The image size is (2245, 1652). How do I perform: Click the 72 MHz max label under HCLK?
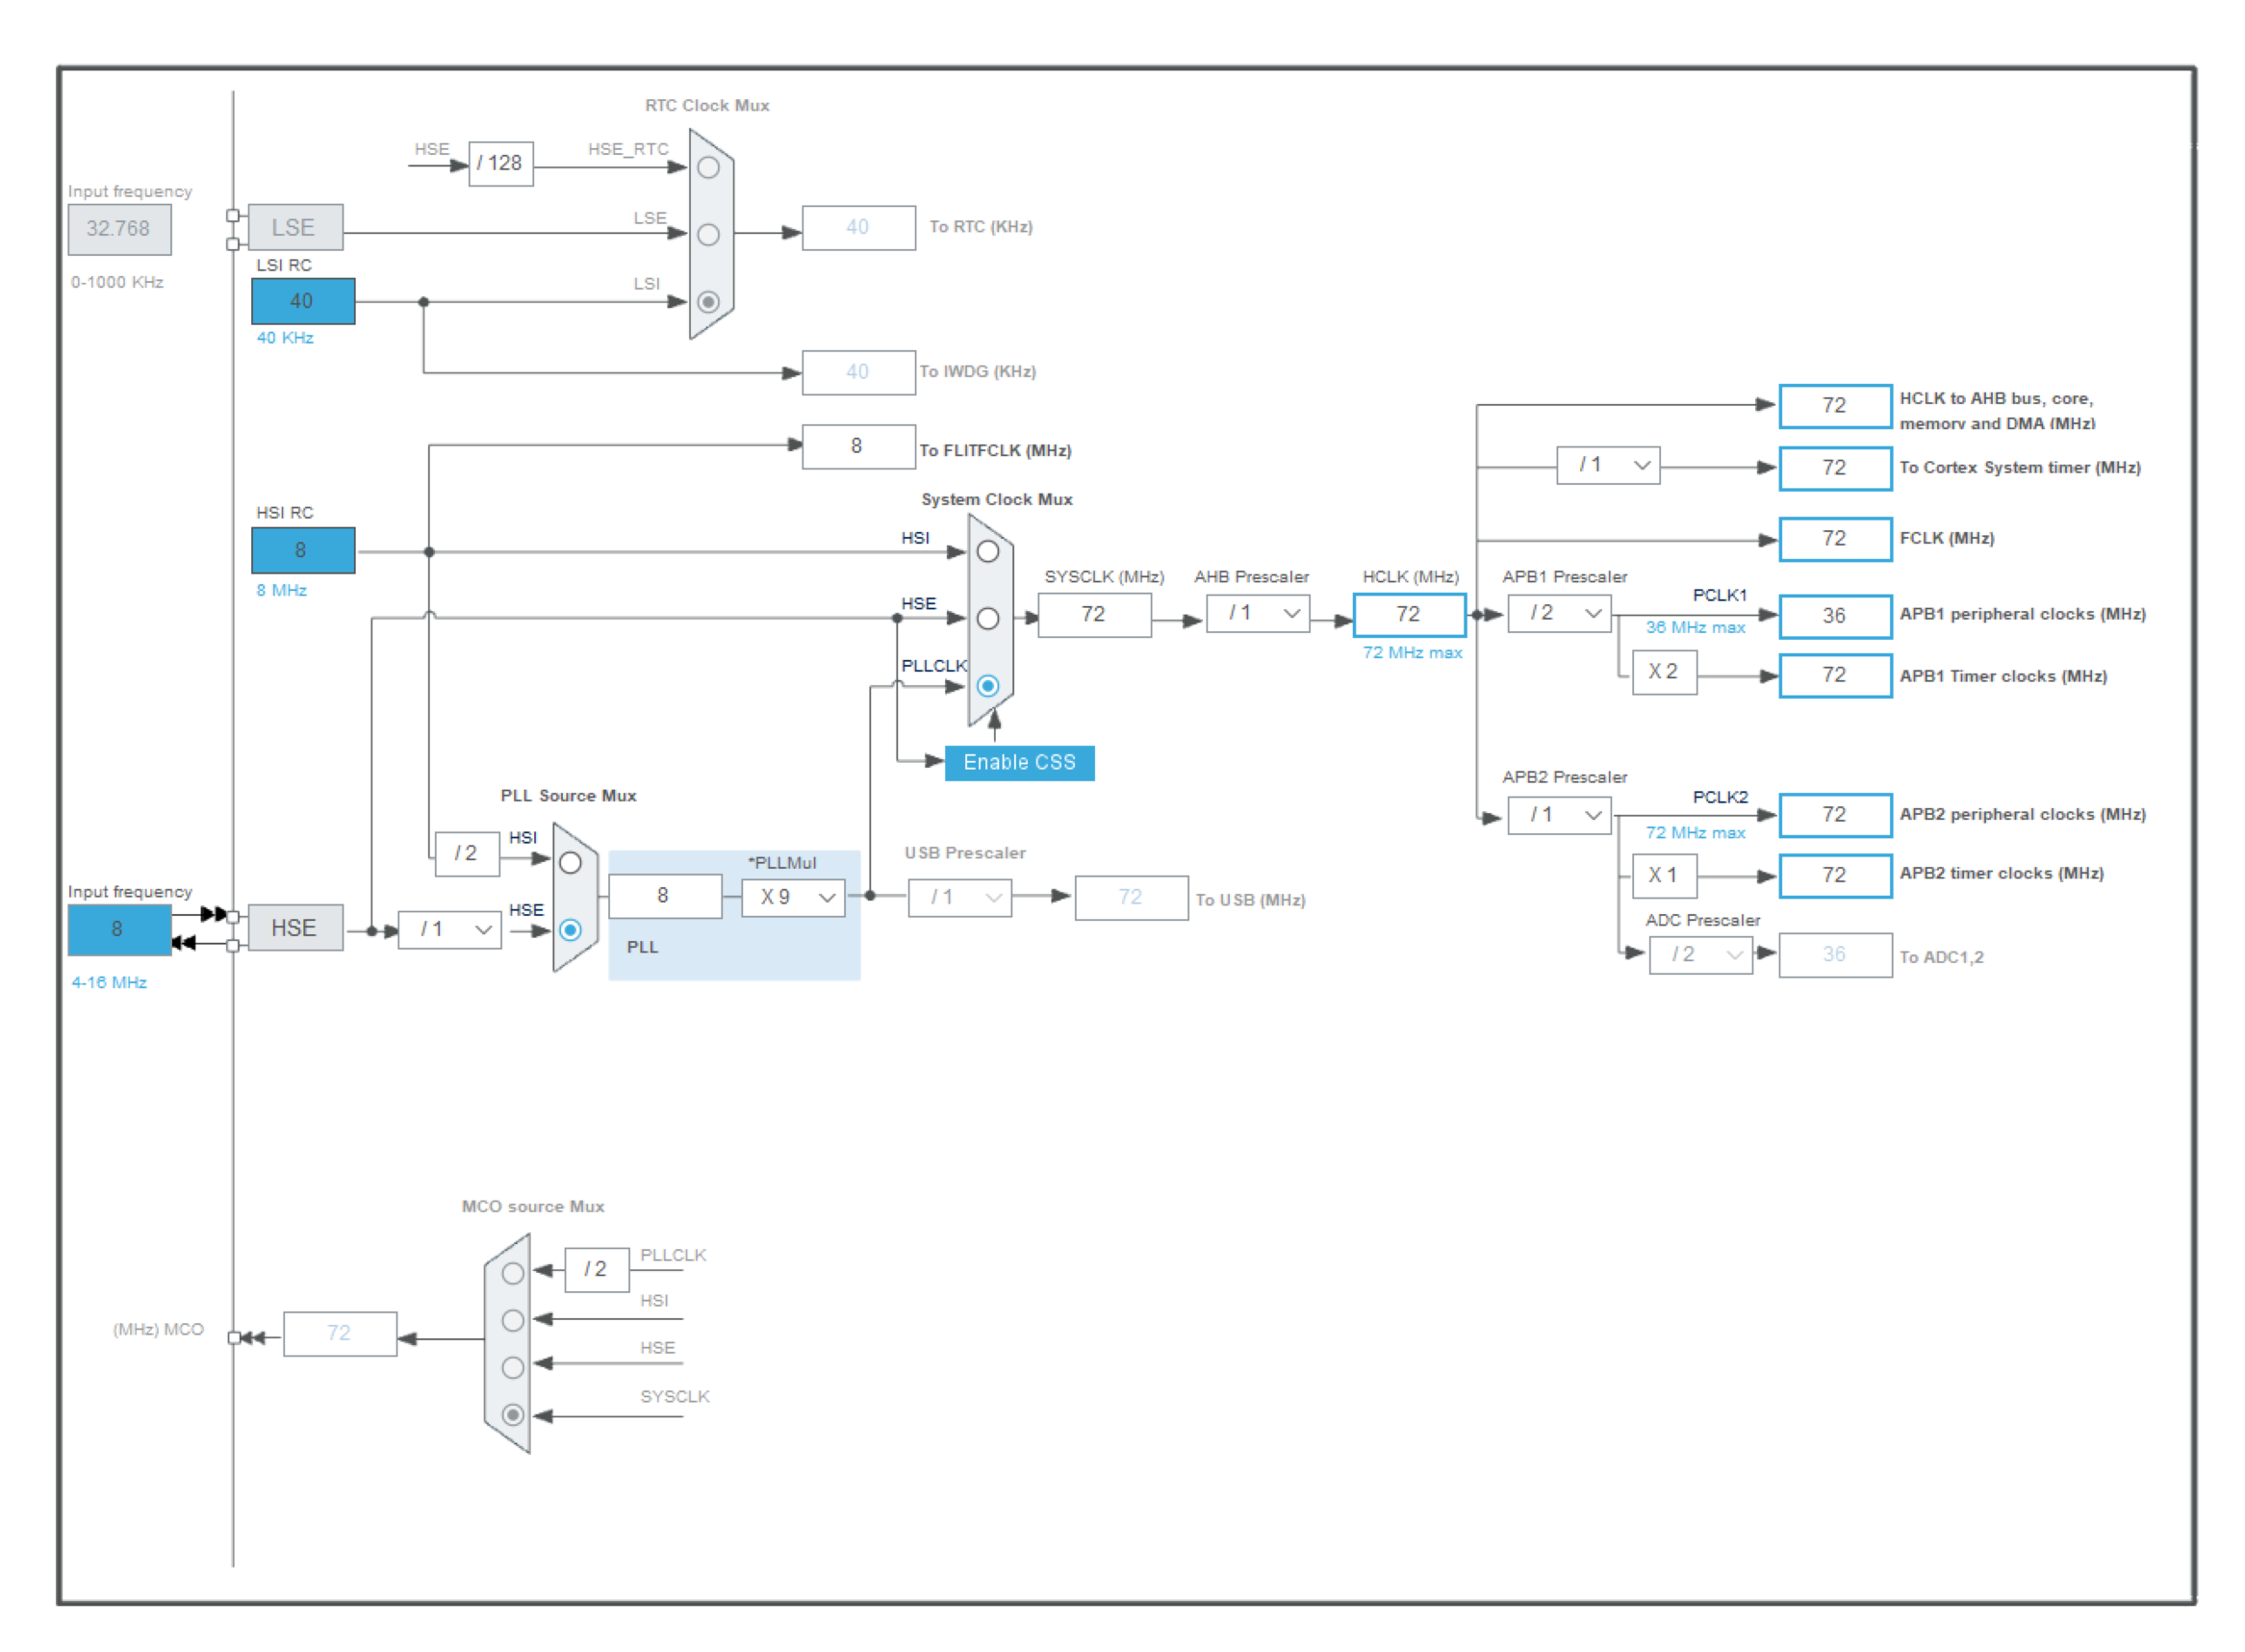[x=1411, y=652]
